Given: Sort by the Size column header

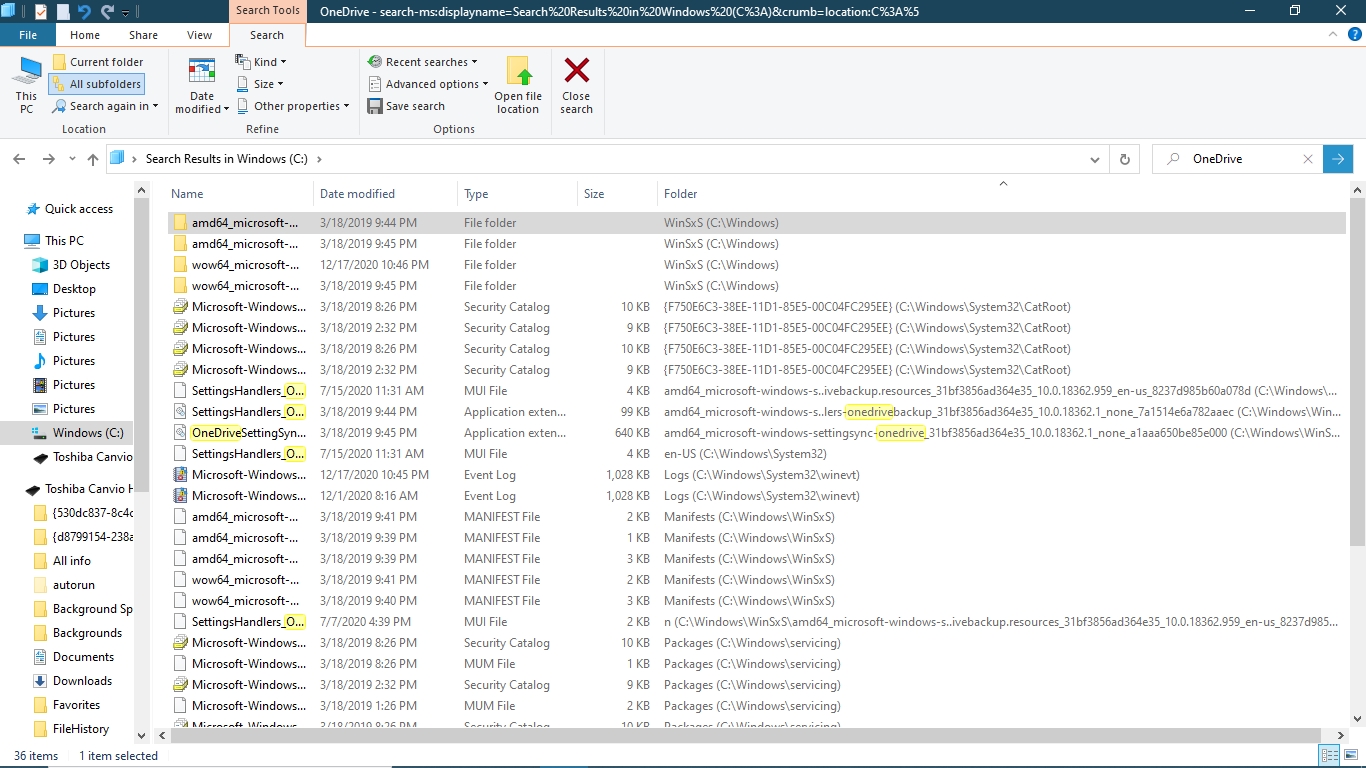Looking at the screenshot, I should pyautogui.click(x=618, y=194).
